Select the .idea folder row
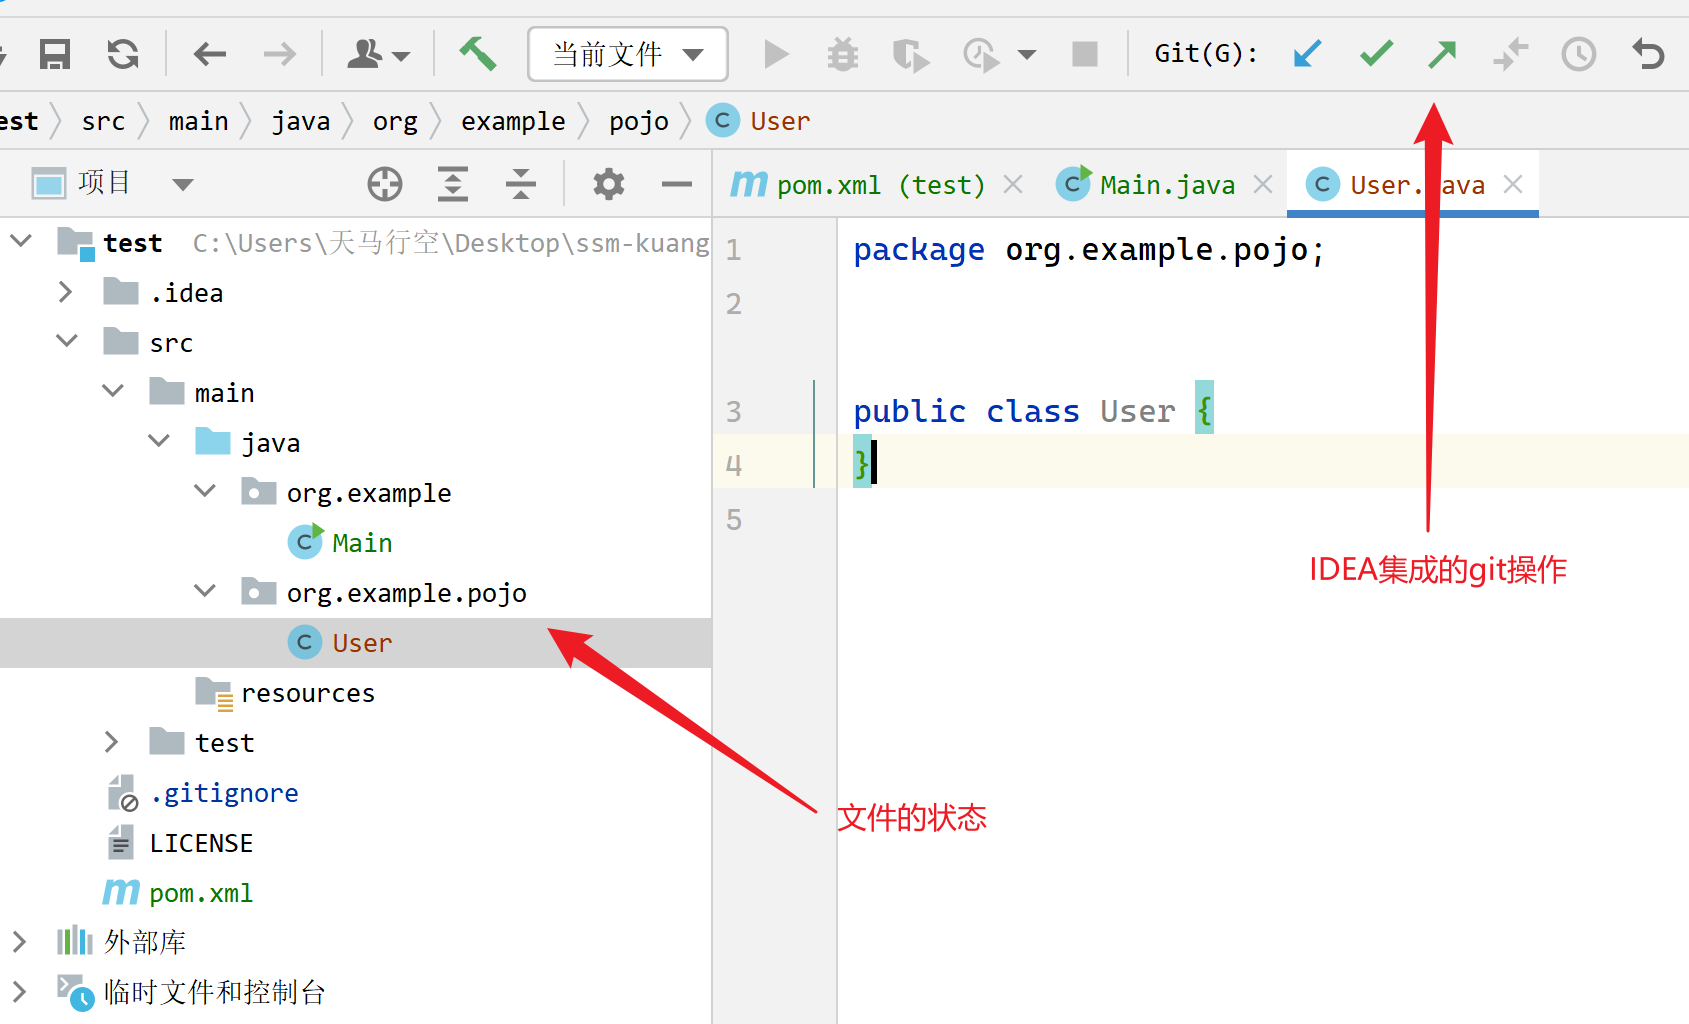This screenshot has width=1689, height=1024. (355, 293)
